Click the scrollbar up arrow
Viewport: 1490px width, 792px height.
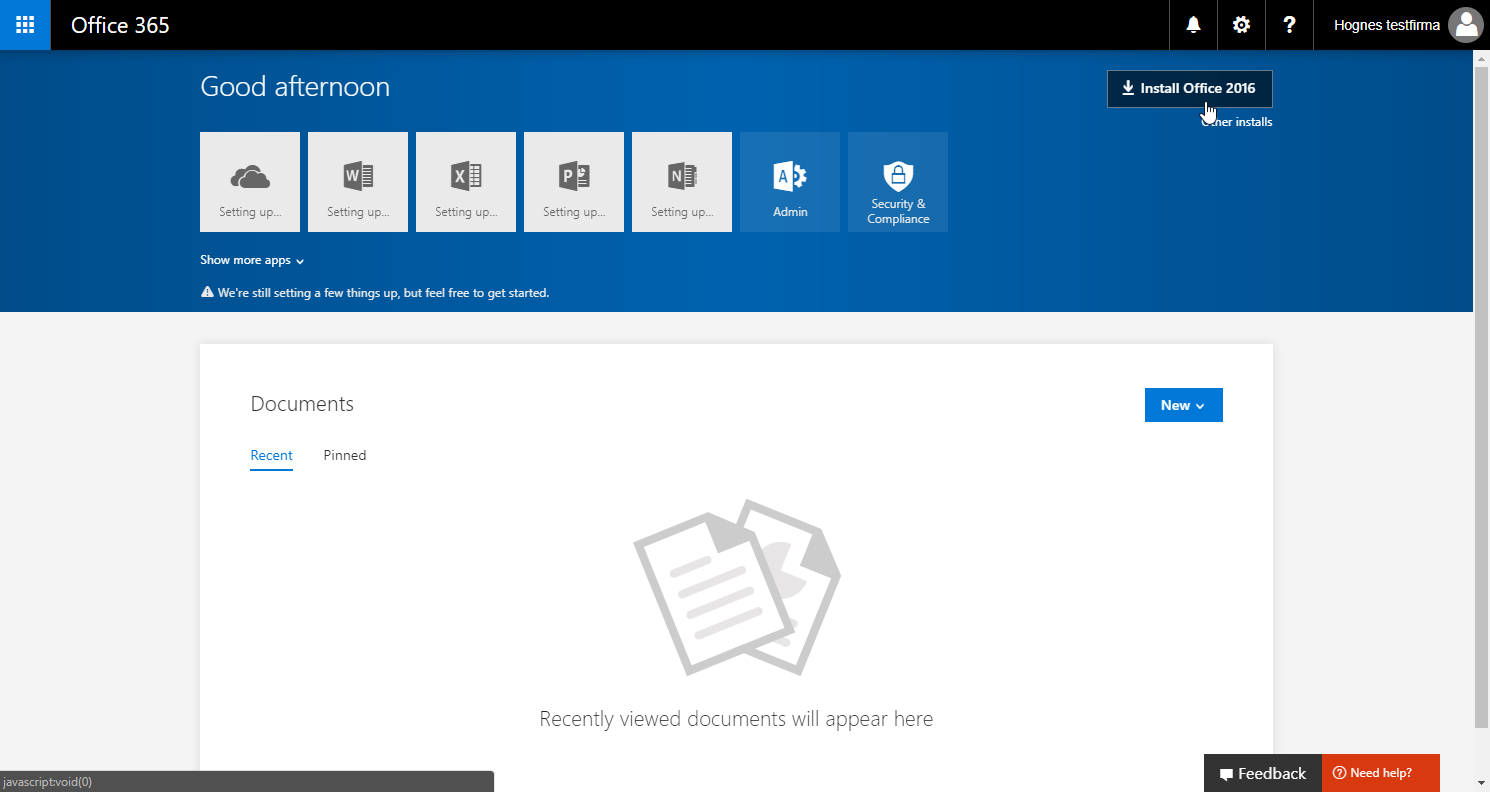click(1481, 58)
